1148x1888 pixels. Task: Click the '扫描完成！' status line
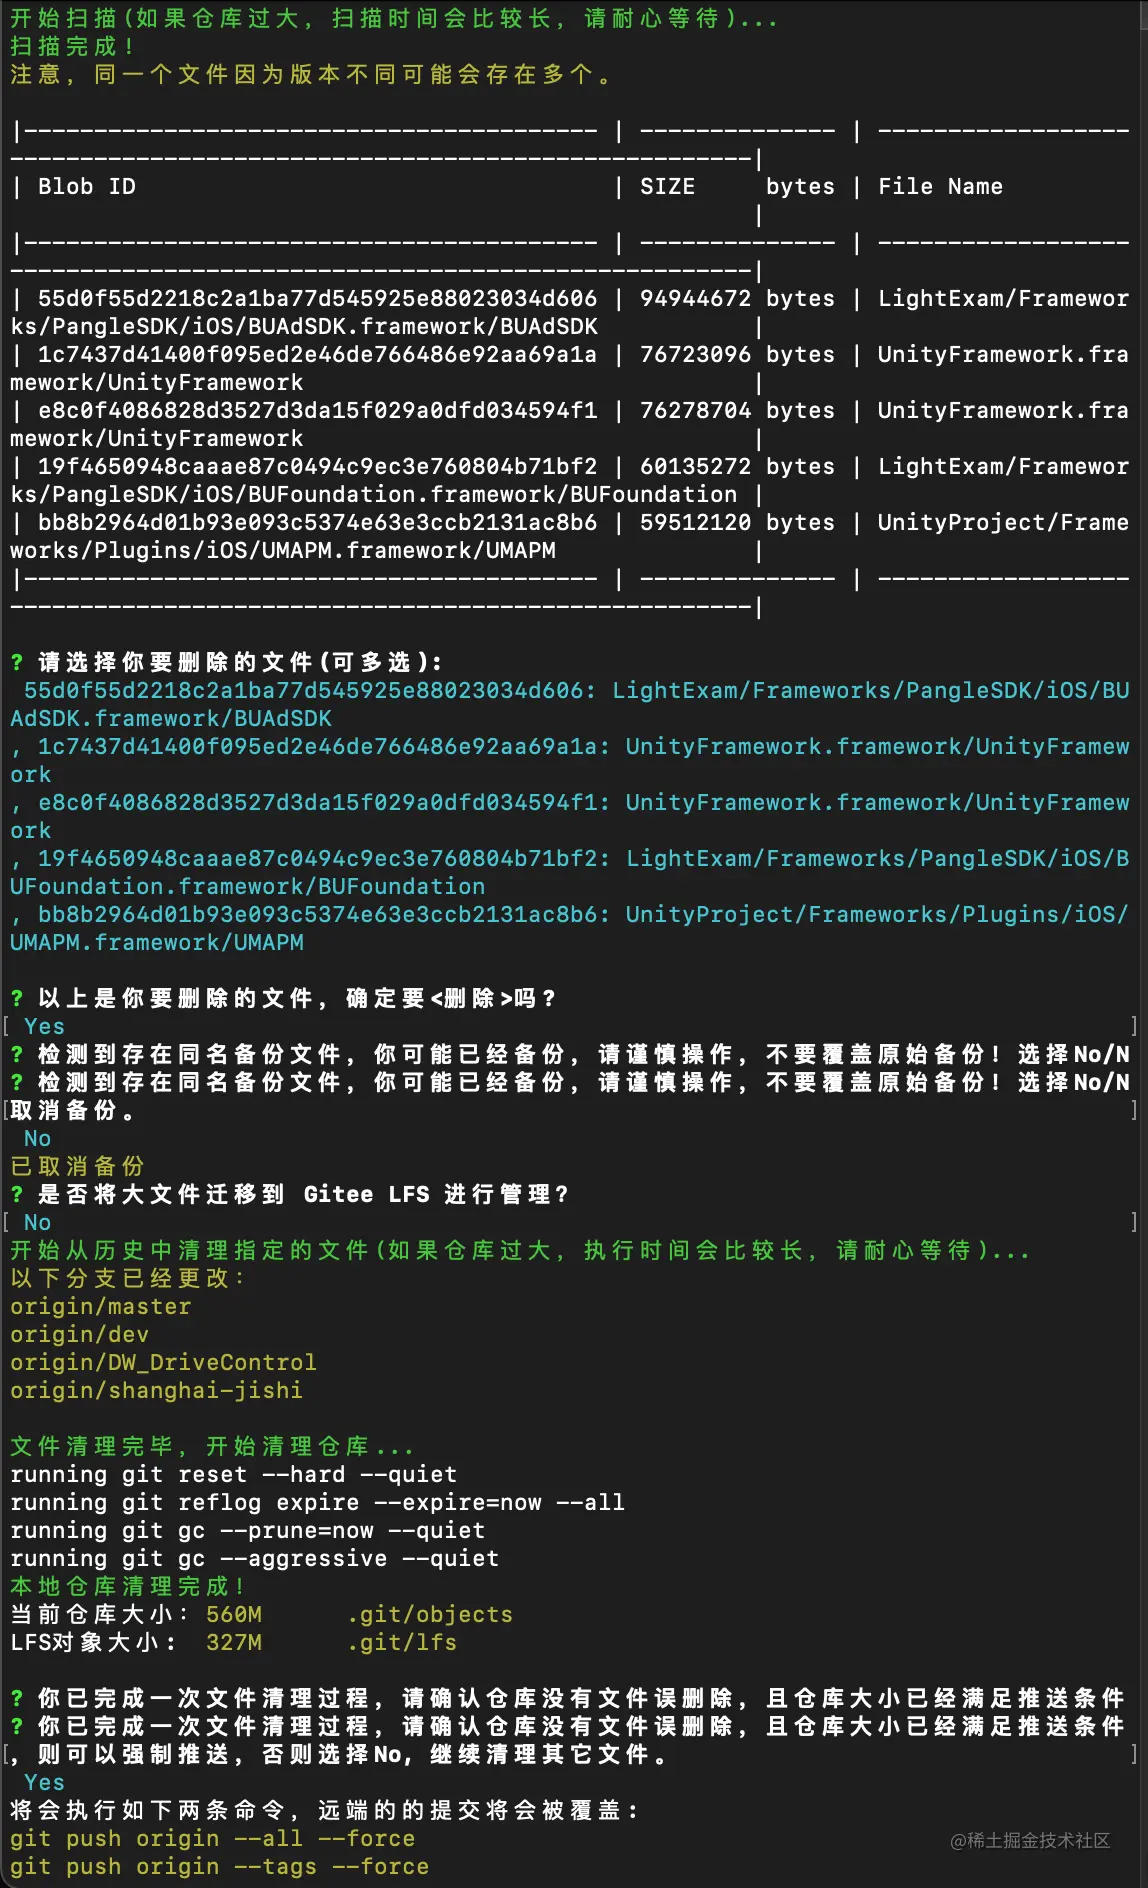(x=72, y=46)
